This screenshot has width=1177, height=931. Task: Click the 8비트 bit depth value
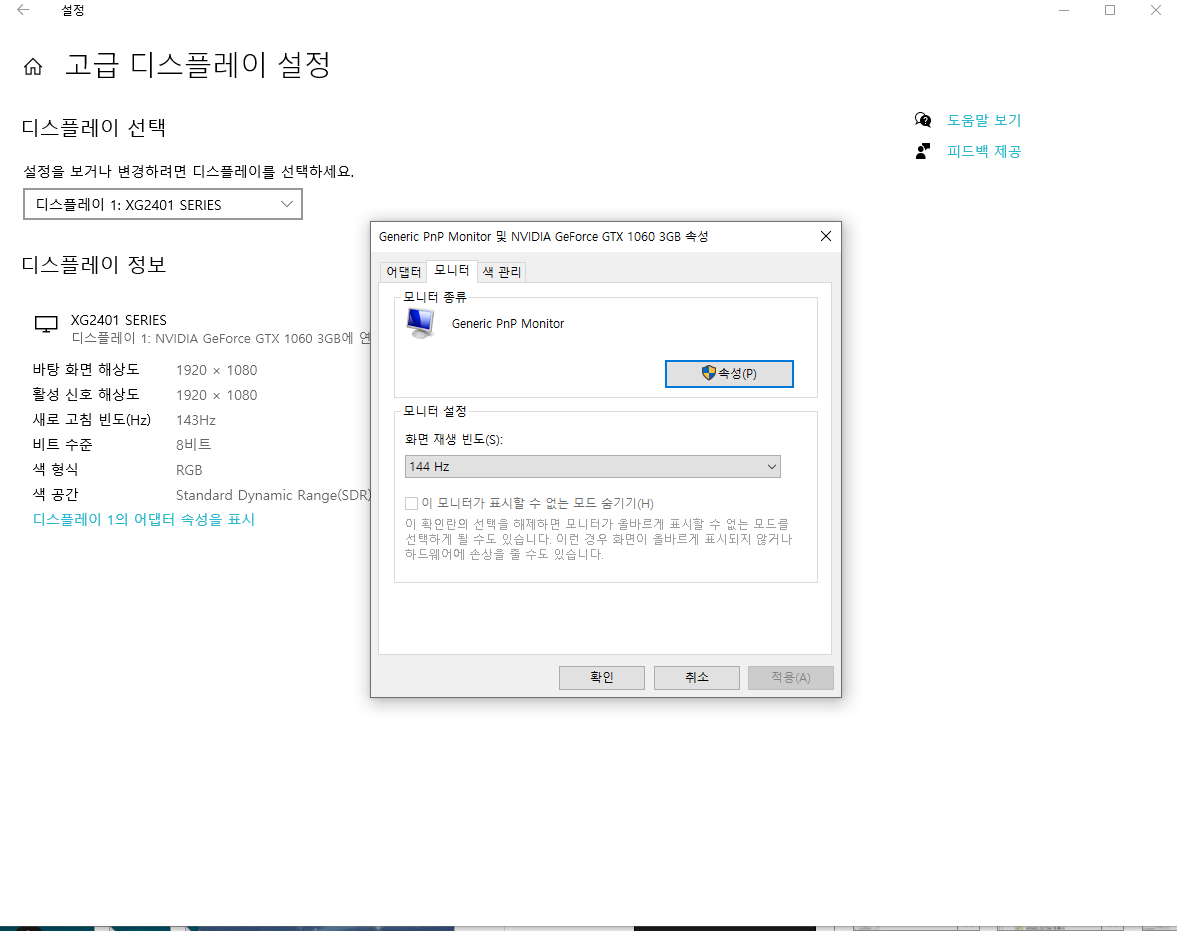[x=194, y=444]
